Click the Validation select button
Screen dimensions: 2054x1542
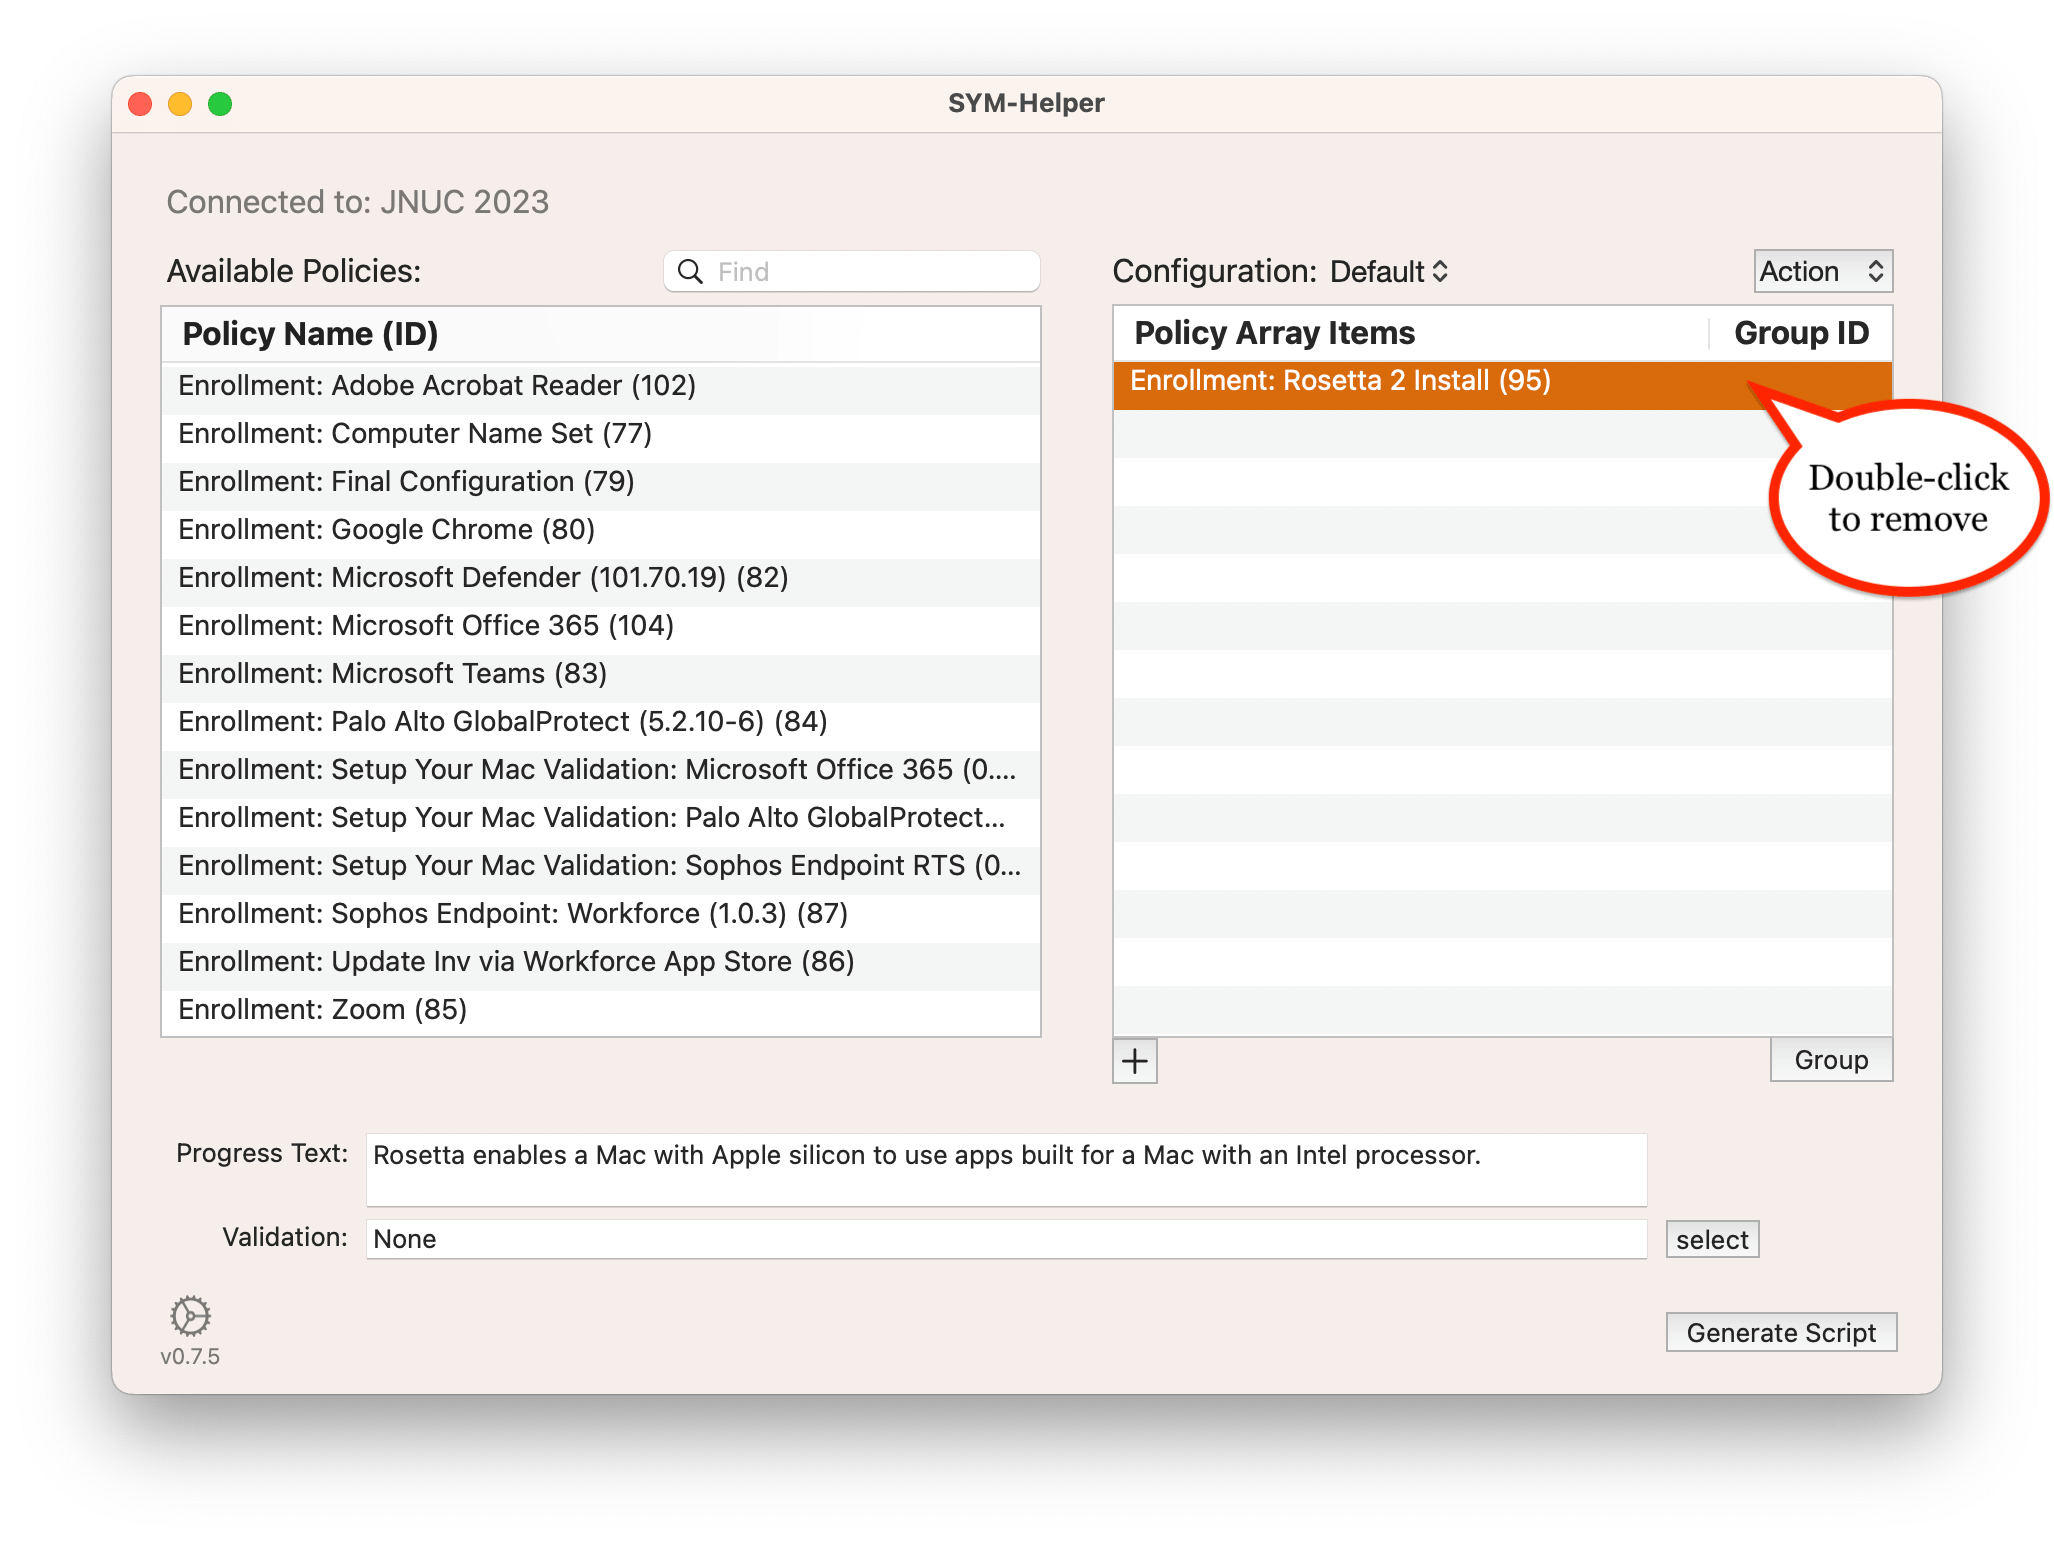point(1711,1240)
